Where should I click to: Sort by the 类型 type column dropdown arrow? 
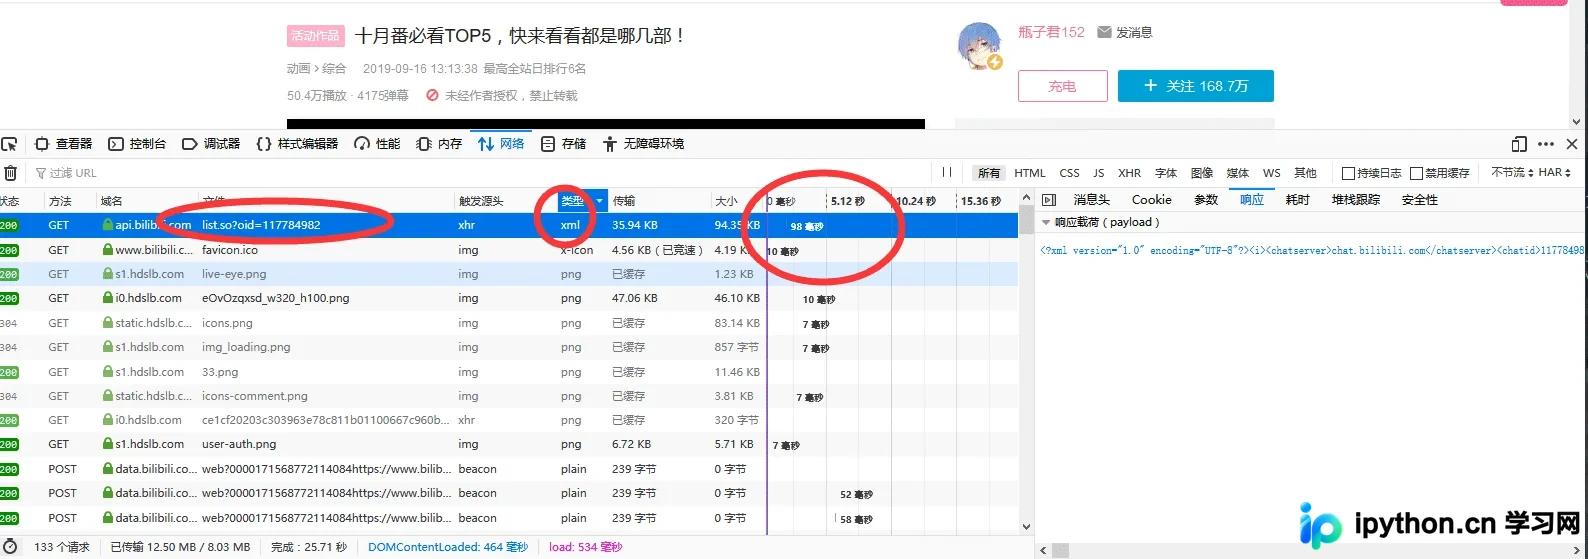click(x=600, y=201)
